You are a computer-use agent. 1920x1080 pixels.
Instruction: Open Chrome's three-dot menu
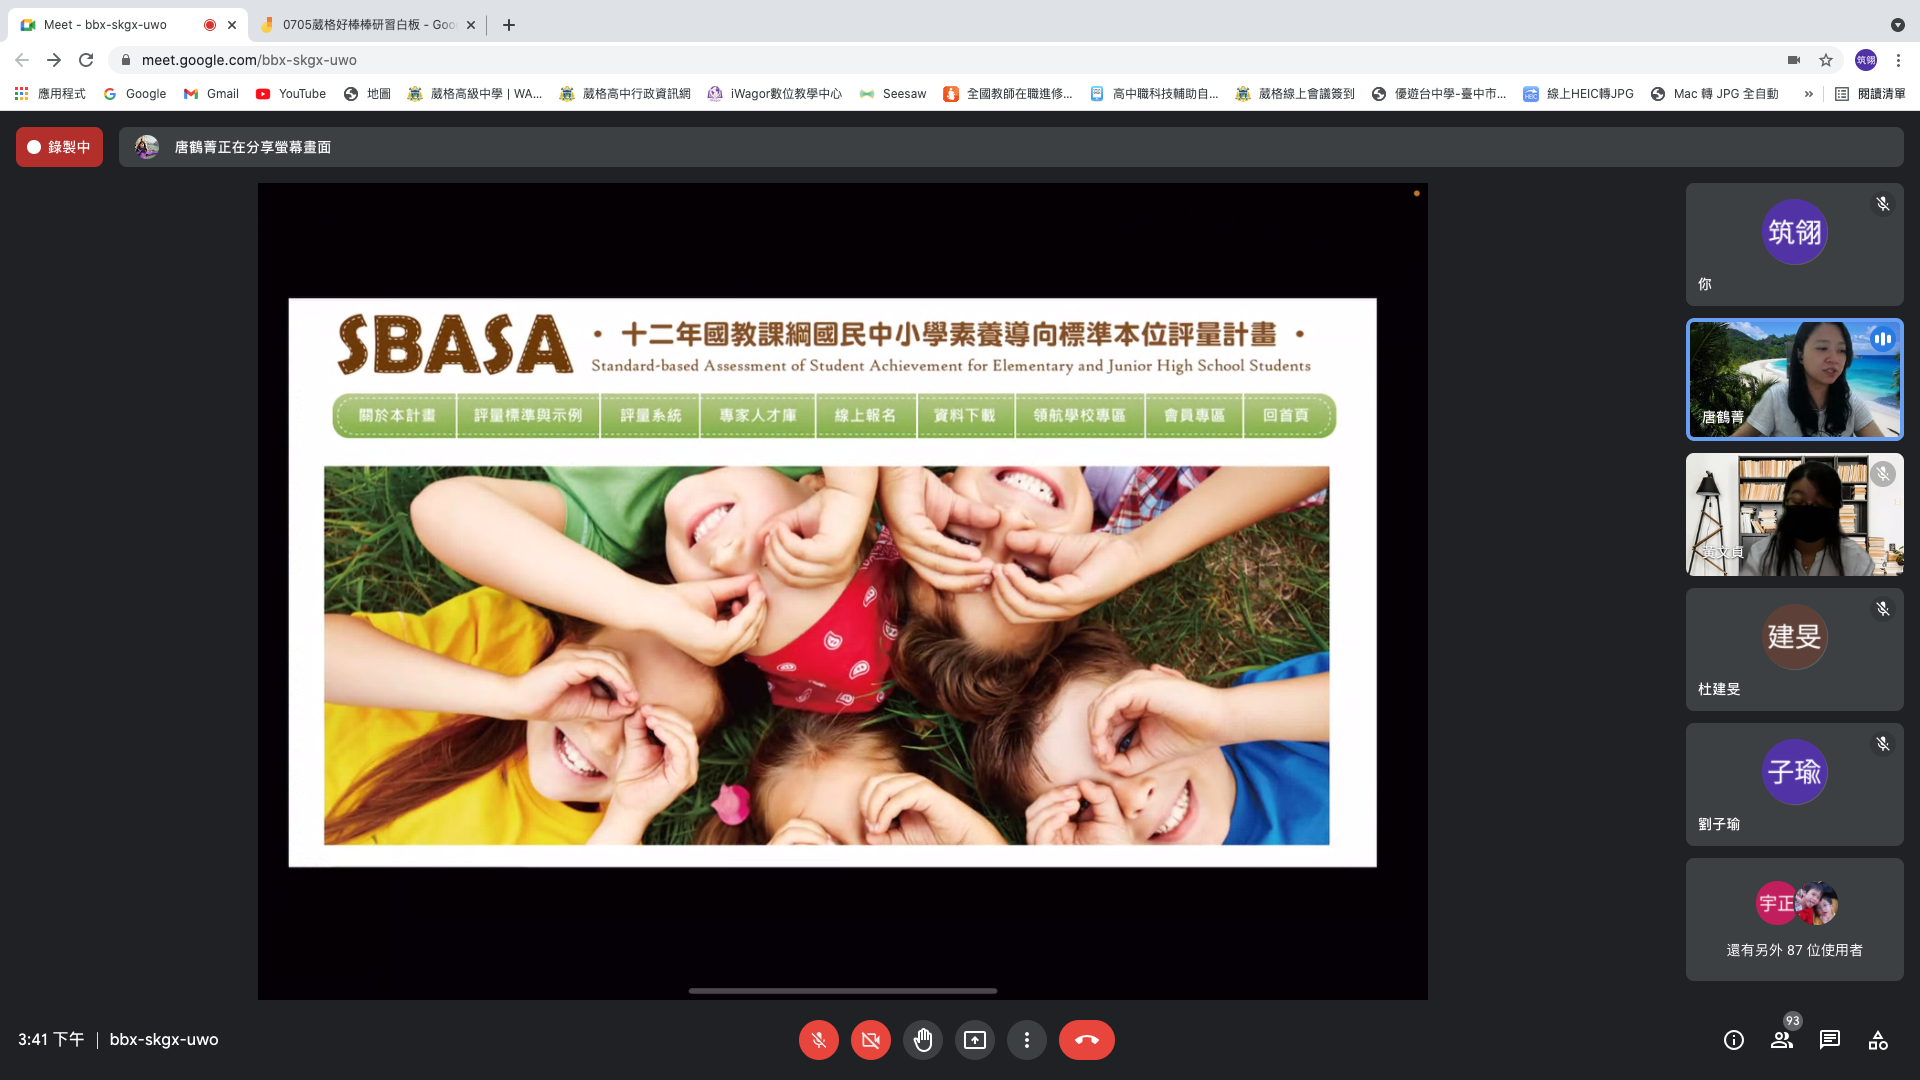click(1898, 60)
